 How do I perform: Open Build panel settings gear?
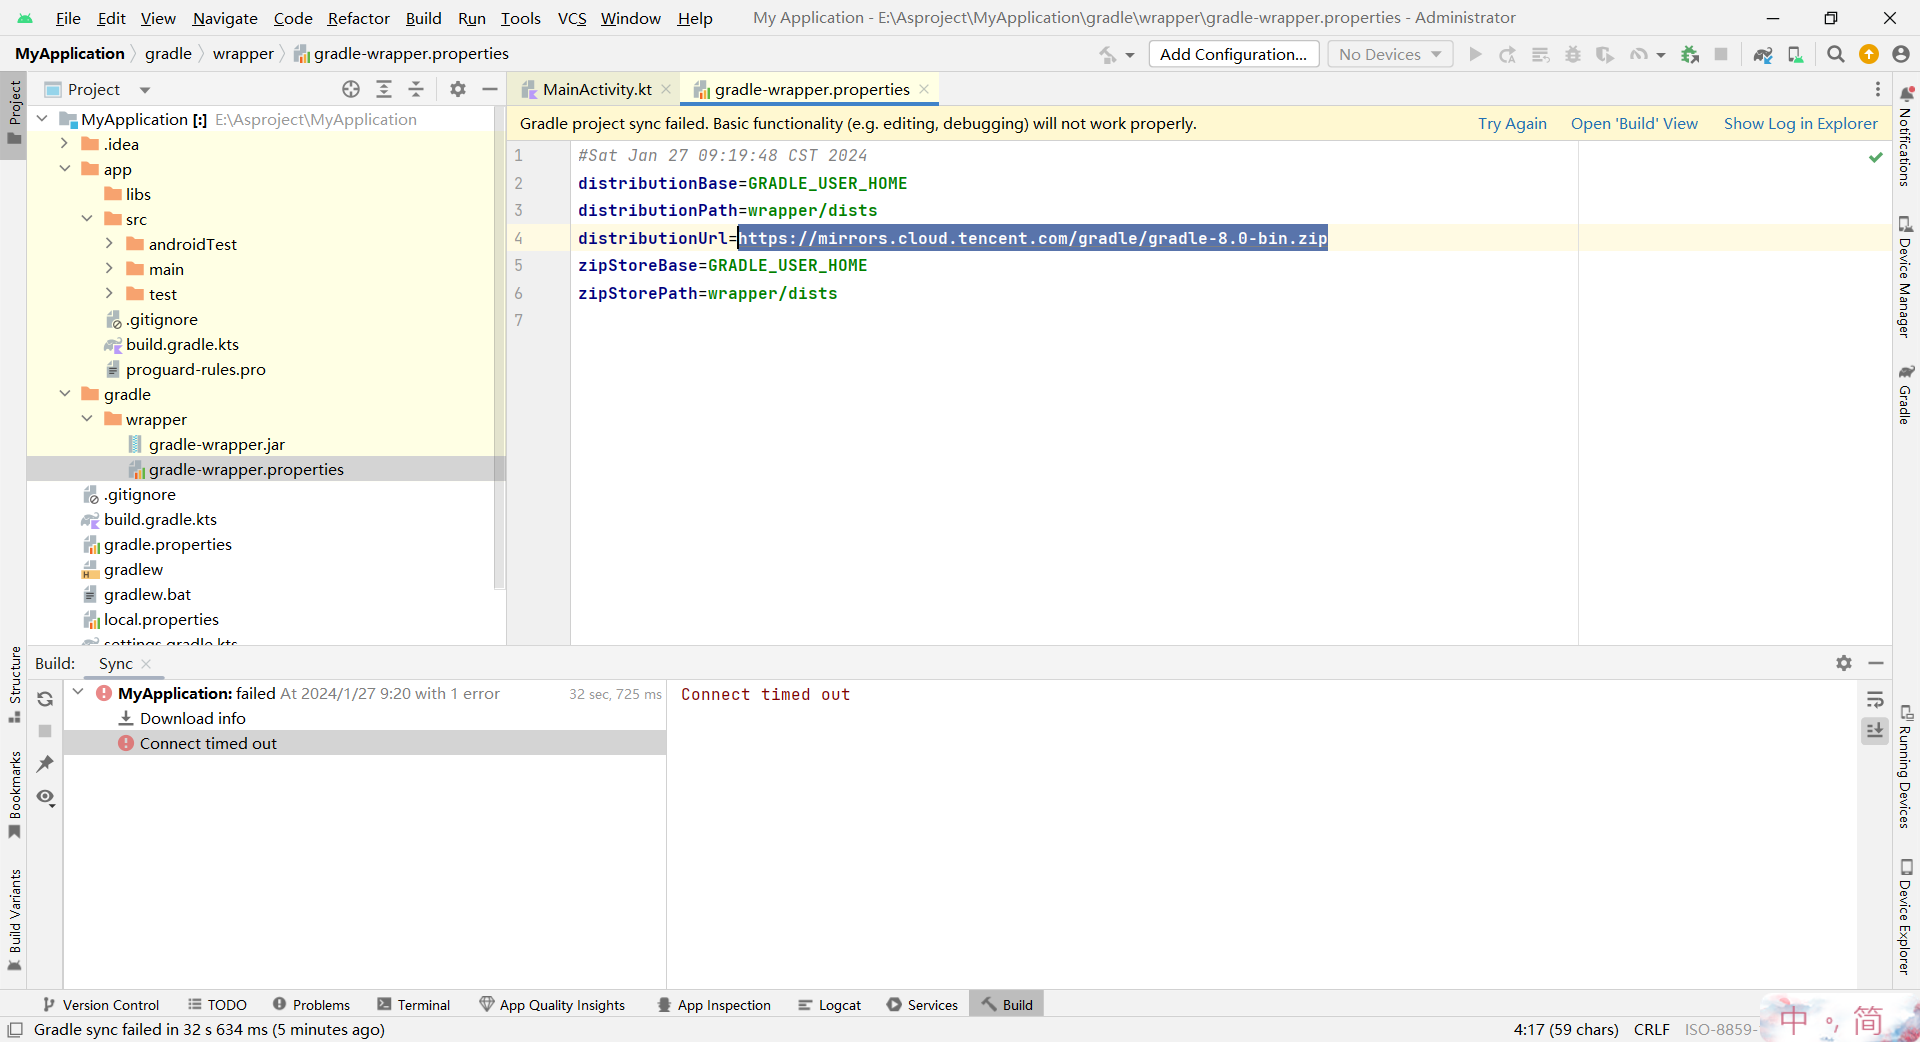tap(1844, 663)
